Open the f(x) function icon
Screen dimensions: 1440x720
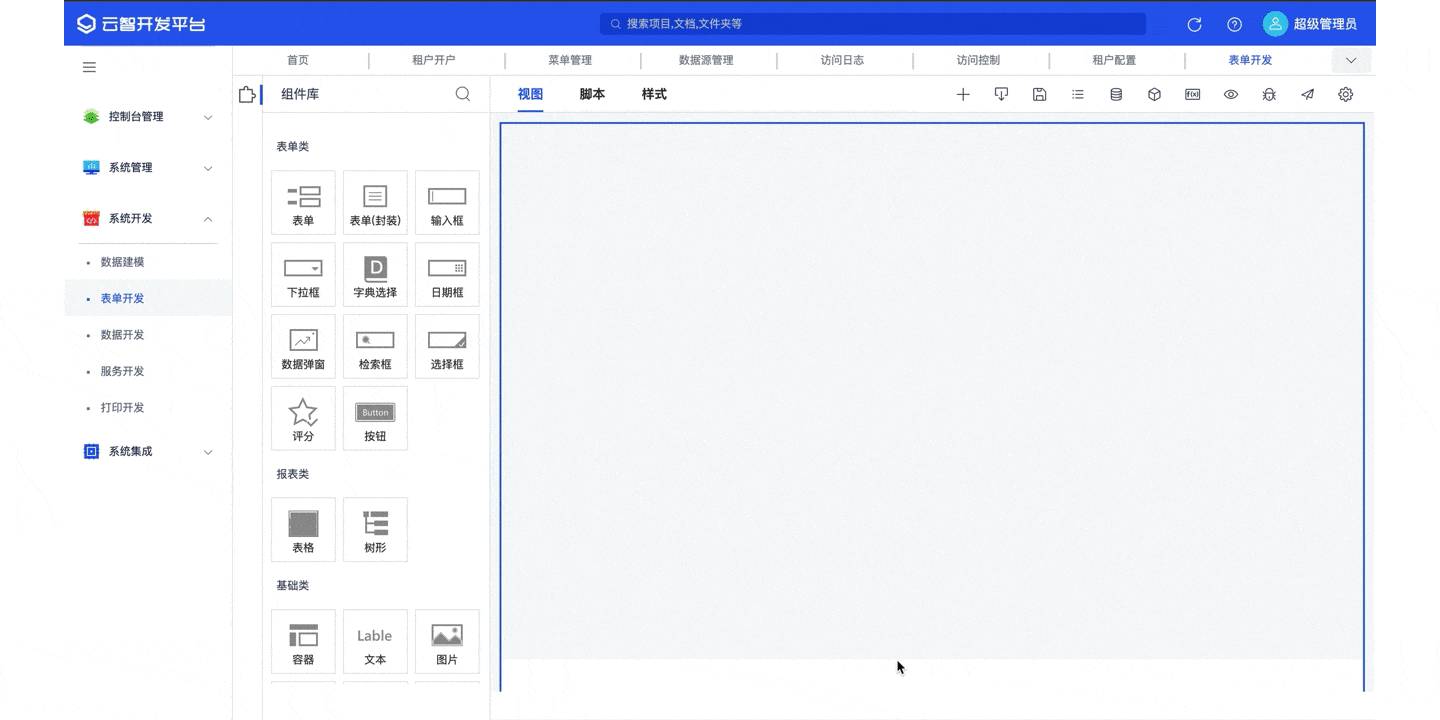click(1192, 94)
